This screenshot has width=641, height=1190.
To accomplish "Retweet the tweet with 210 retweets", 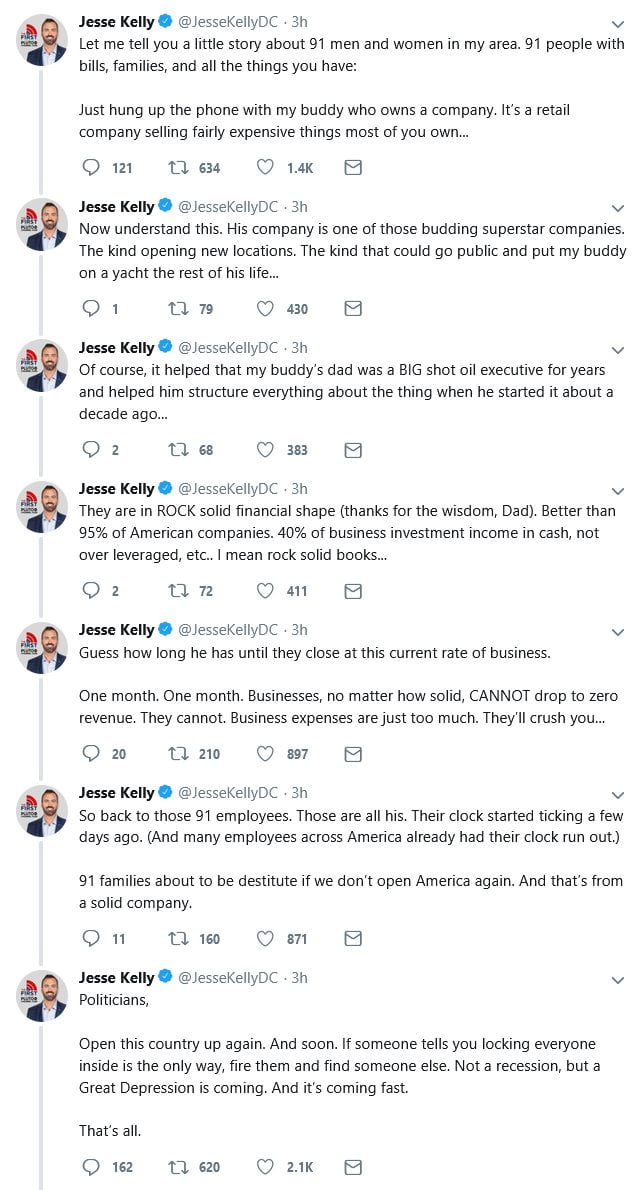I will tap(176, 753).
